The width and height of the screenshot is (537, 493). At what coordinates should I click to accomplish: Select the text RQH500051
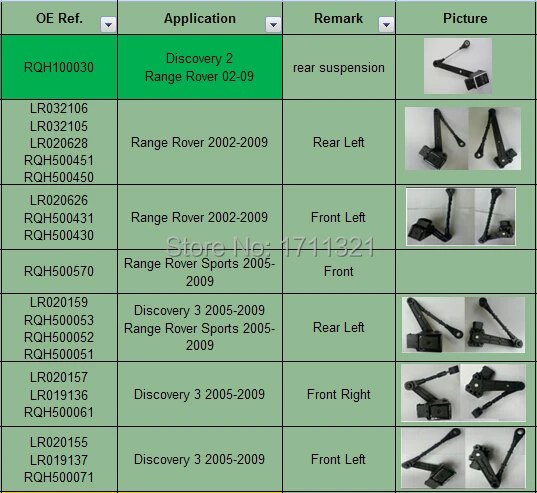59,354
